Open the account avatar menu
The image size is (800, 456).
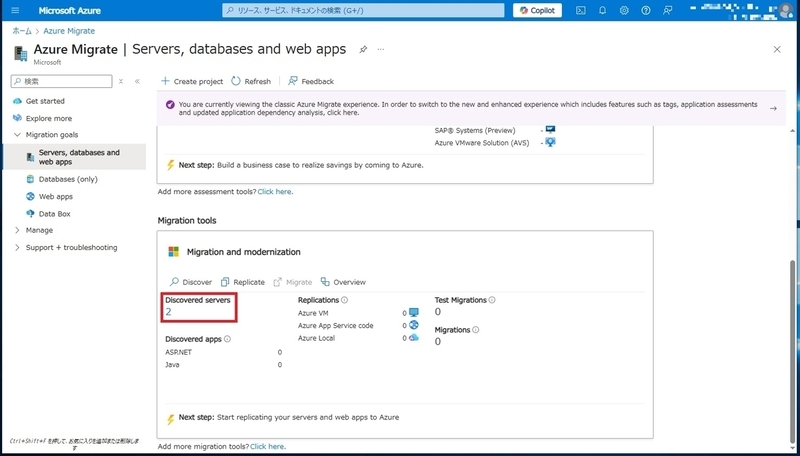click(x=786, y=10)
